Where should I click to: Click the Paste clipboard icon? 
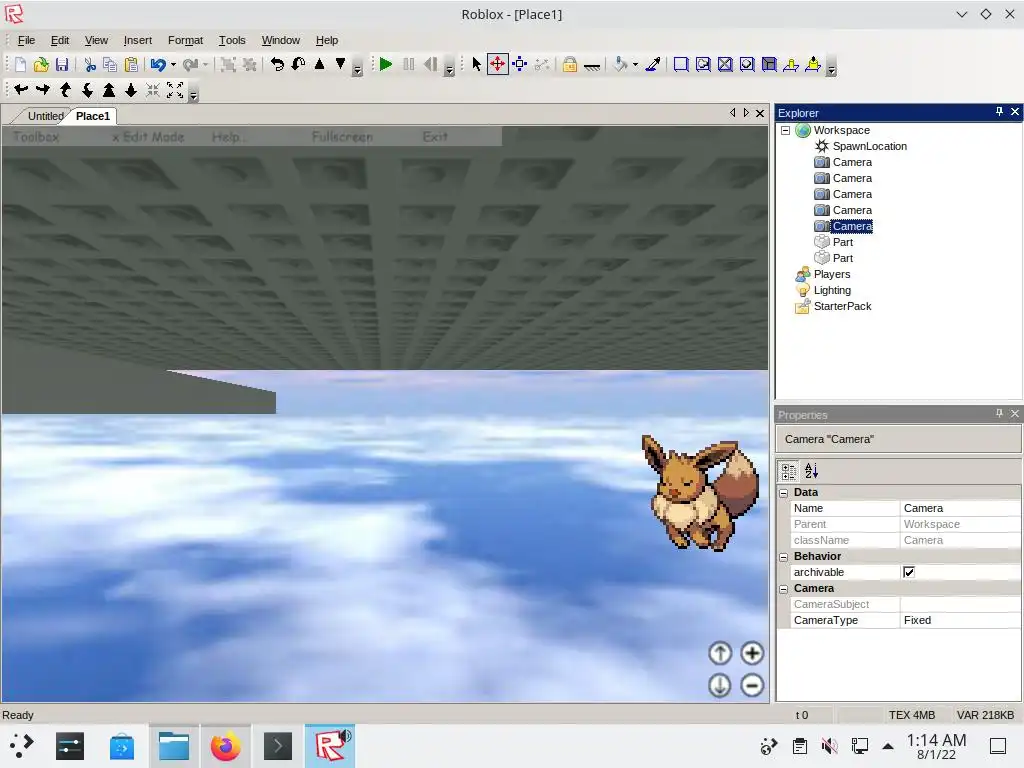tap(131, 65)
